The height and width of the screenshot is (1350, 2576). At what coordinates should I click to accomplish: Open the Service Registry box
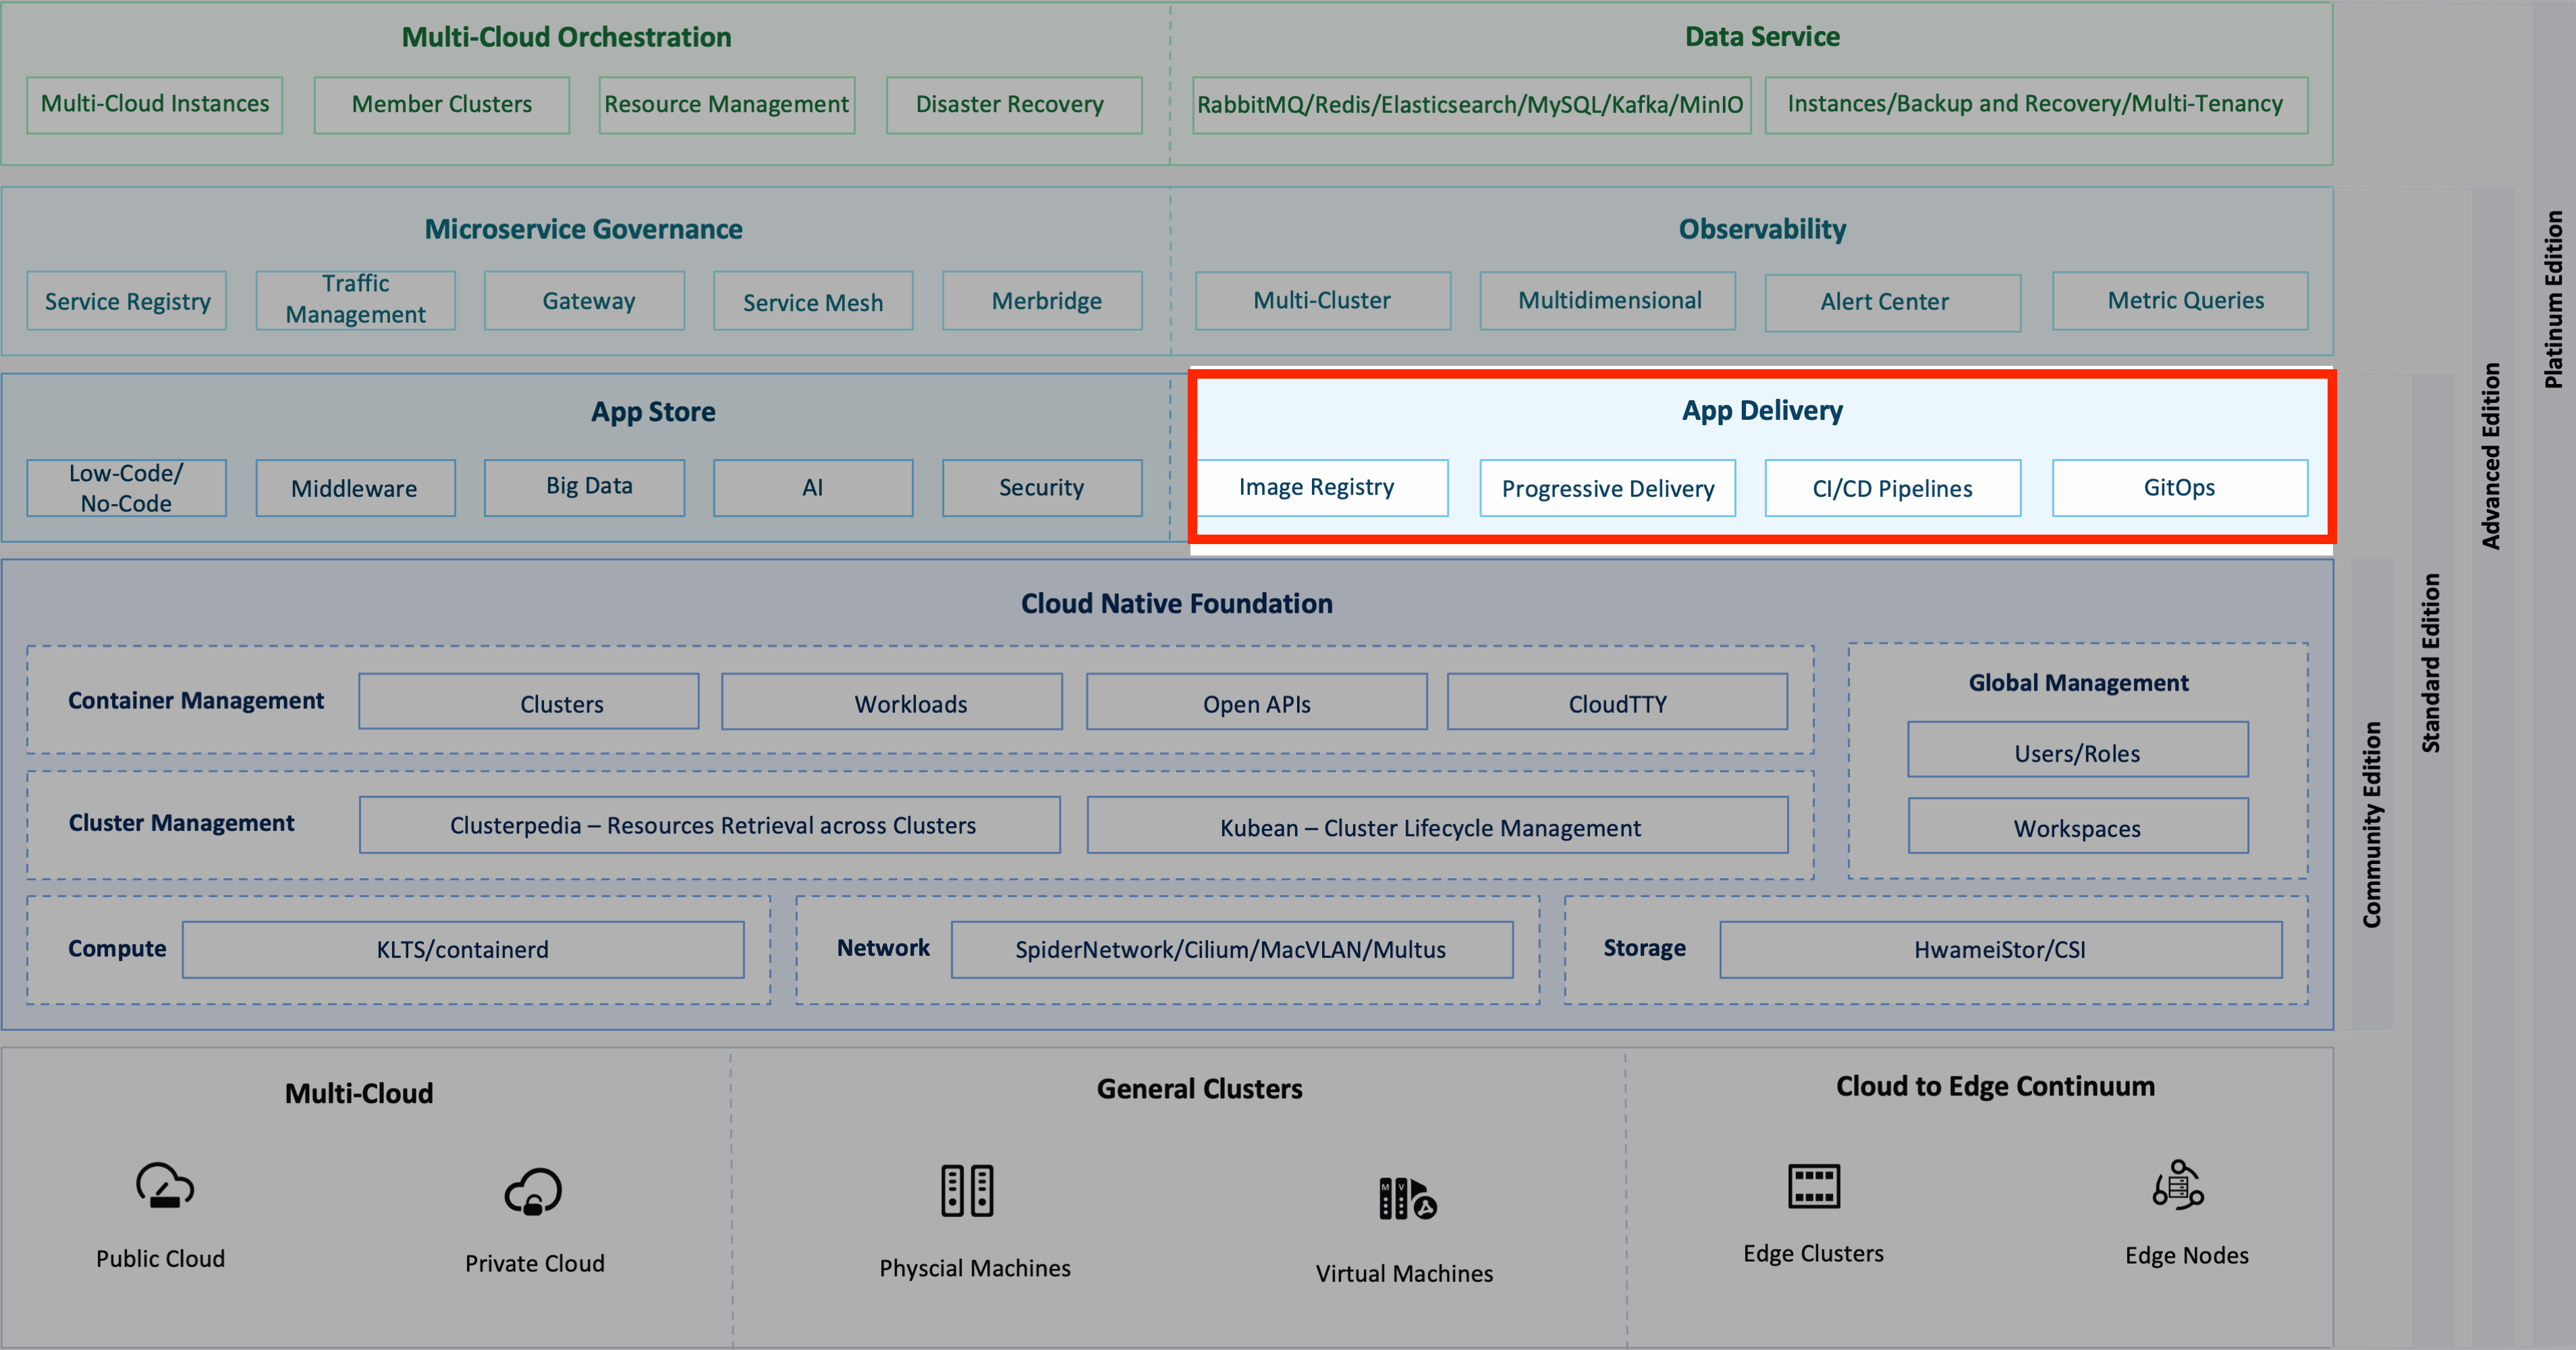[127, 301]
